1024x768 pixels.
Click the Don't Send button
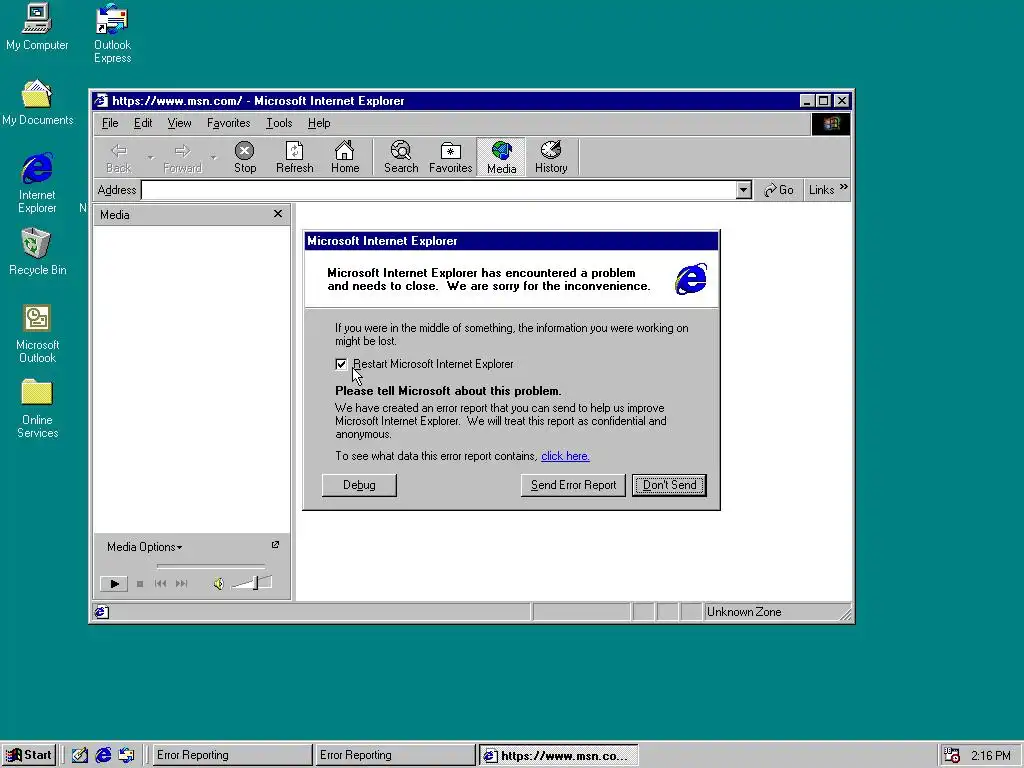[669, 485]
